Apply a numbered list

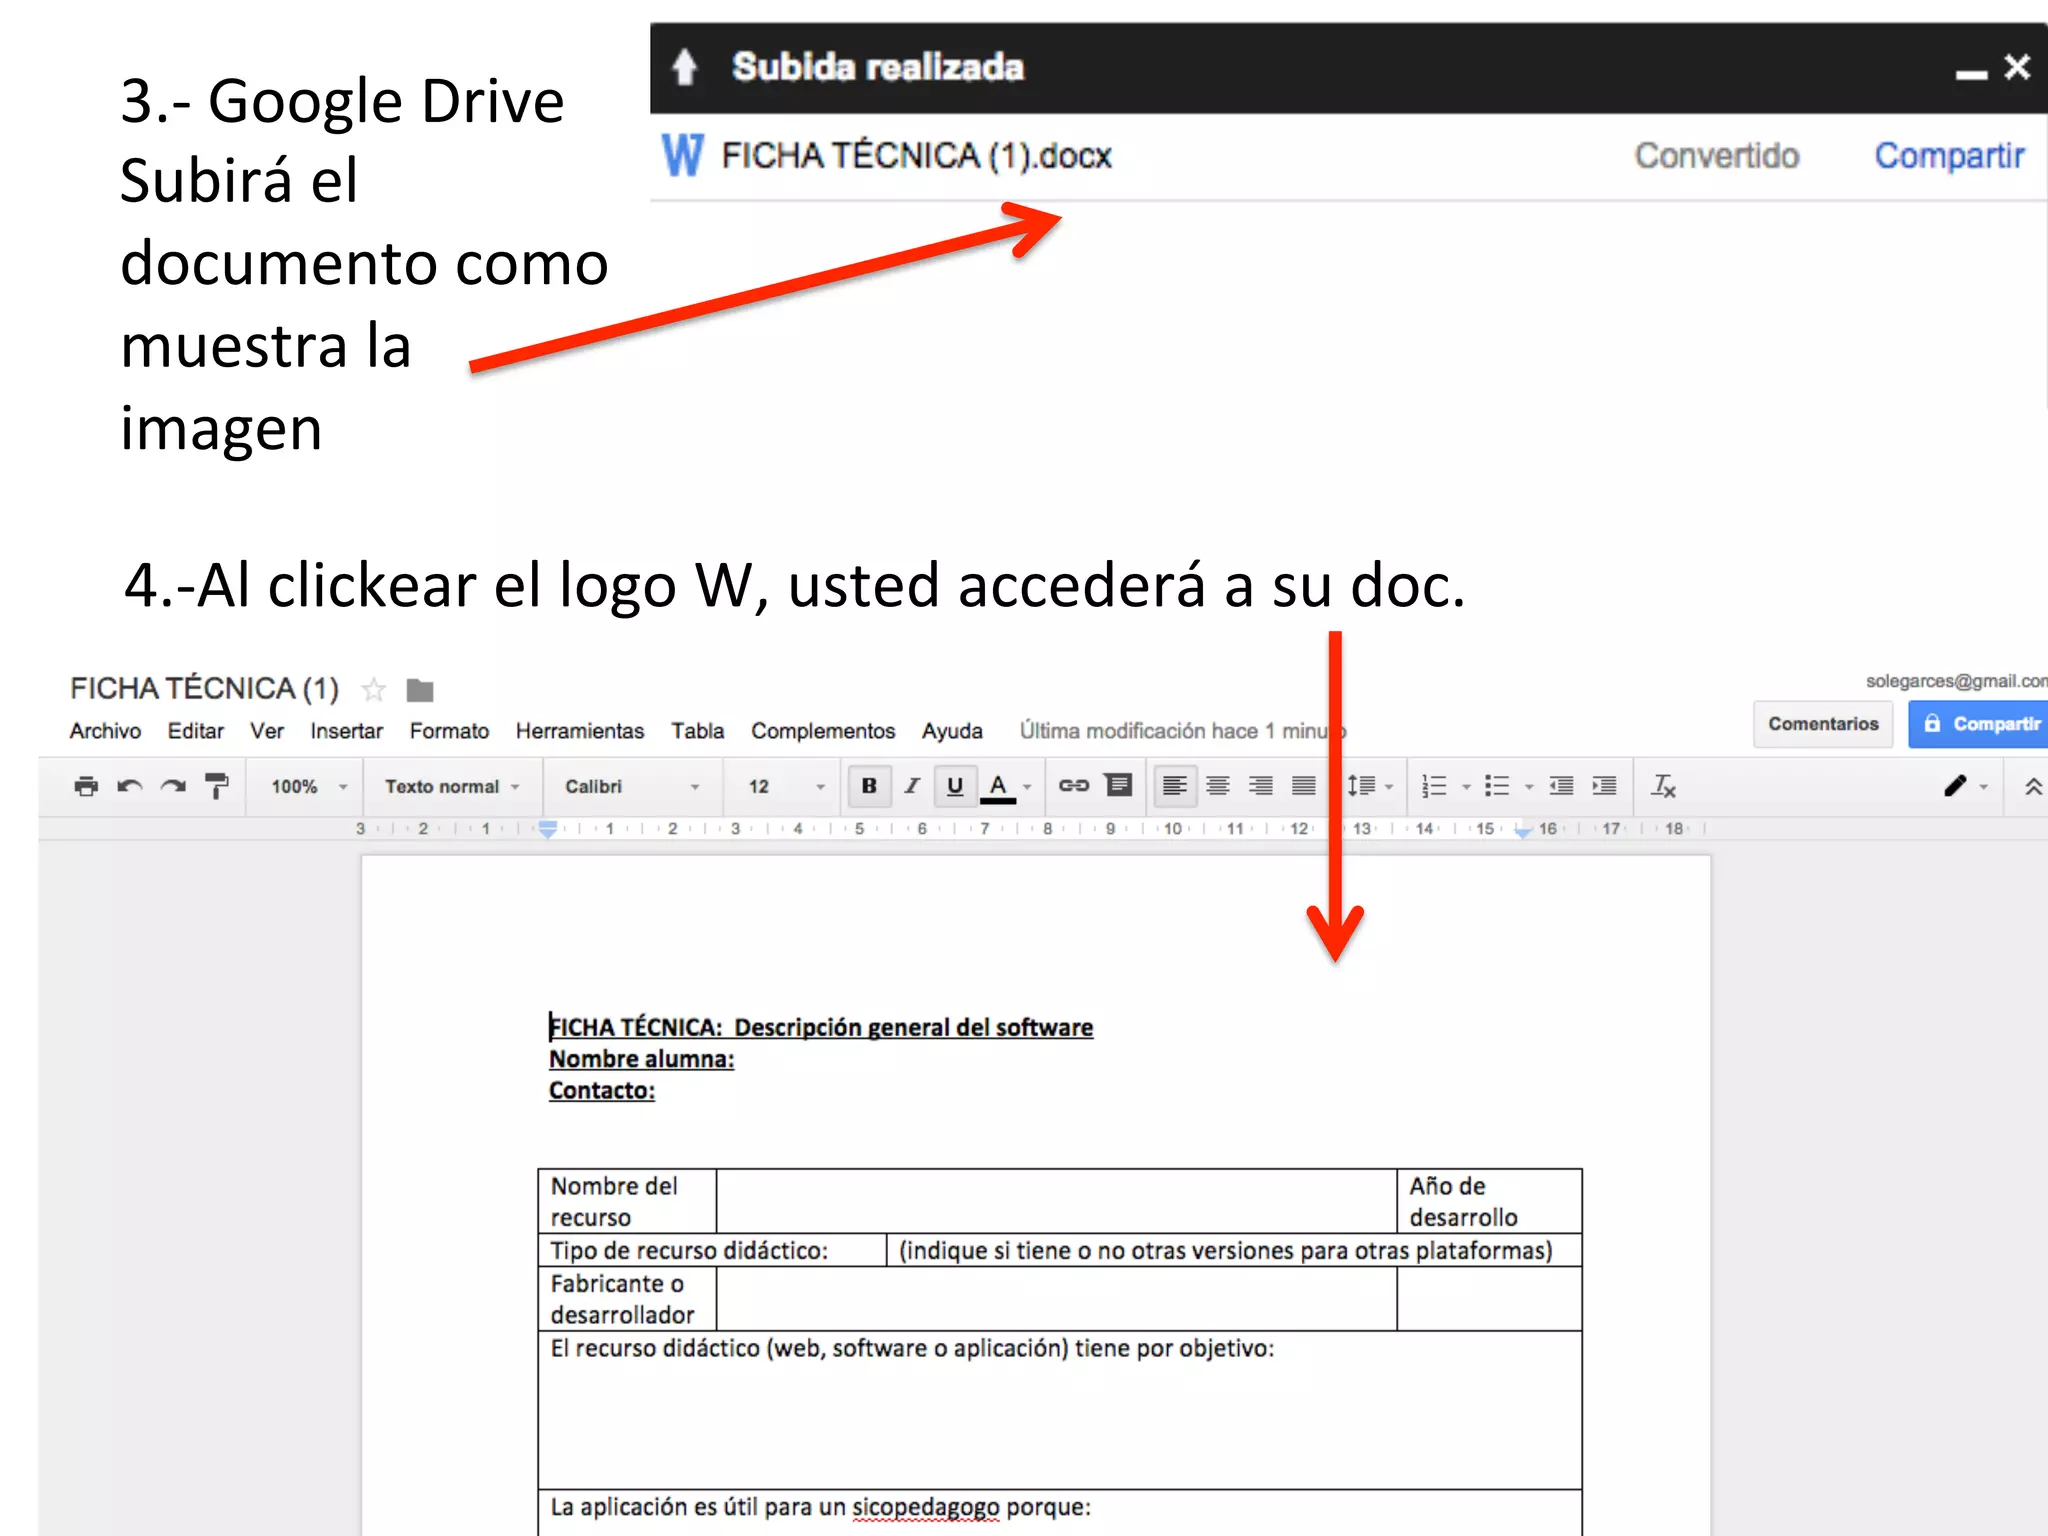(1434, 786)
